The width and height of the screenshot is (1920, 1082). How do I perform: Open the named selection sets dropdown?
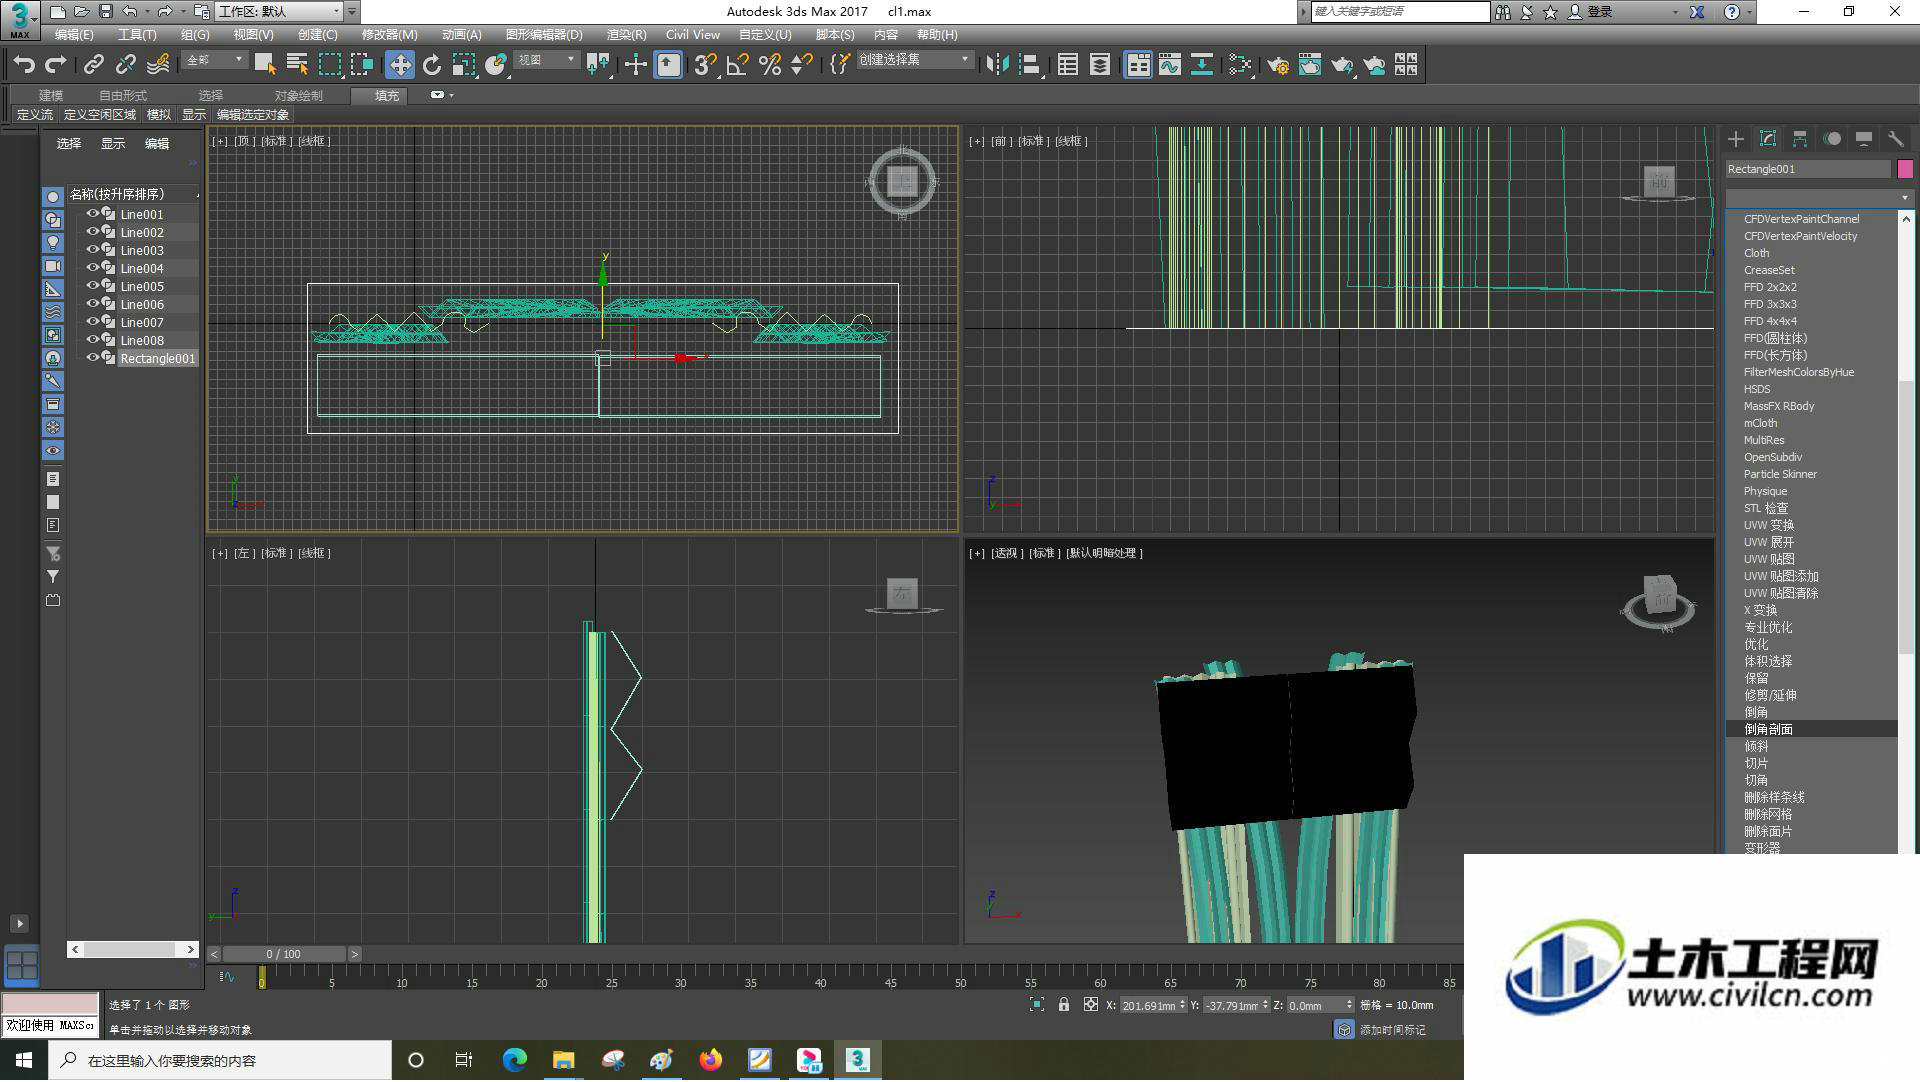(914, 60)
